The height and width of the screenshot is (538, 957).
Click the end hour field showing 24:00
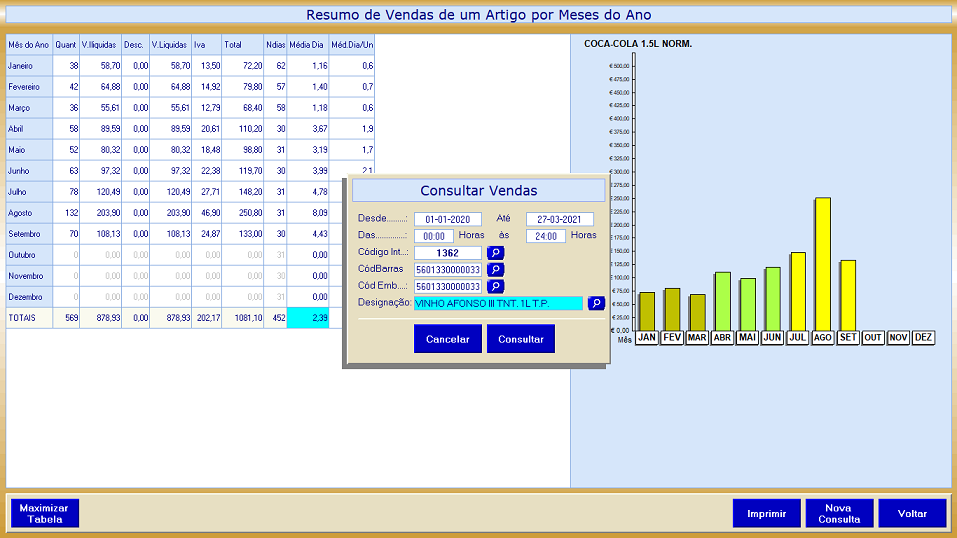pos(546,236)
